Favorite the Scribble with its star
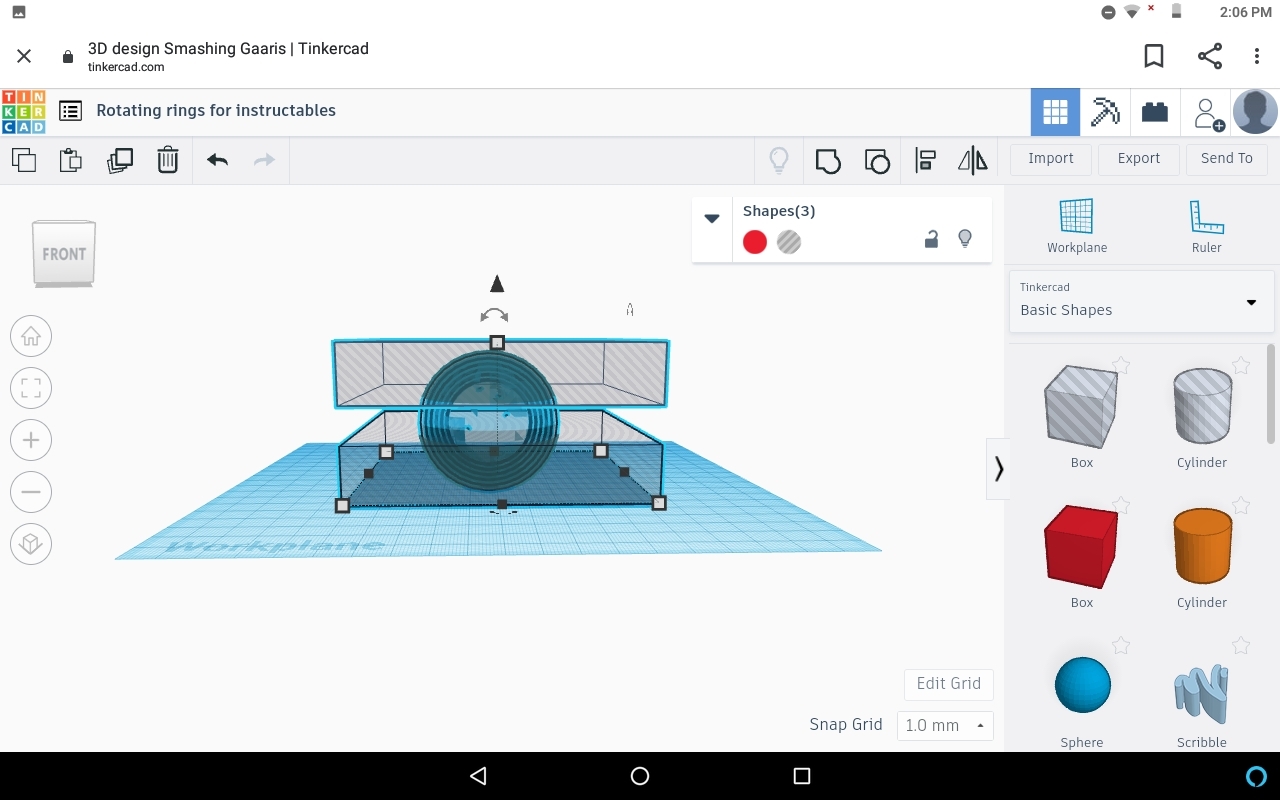Image resolution: width=1280 pixels, height=800 pixels. [x=1241, y=645]
